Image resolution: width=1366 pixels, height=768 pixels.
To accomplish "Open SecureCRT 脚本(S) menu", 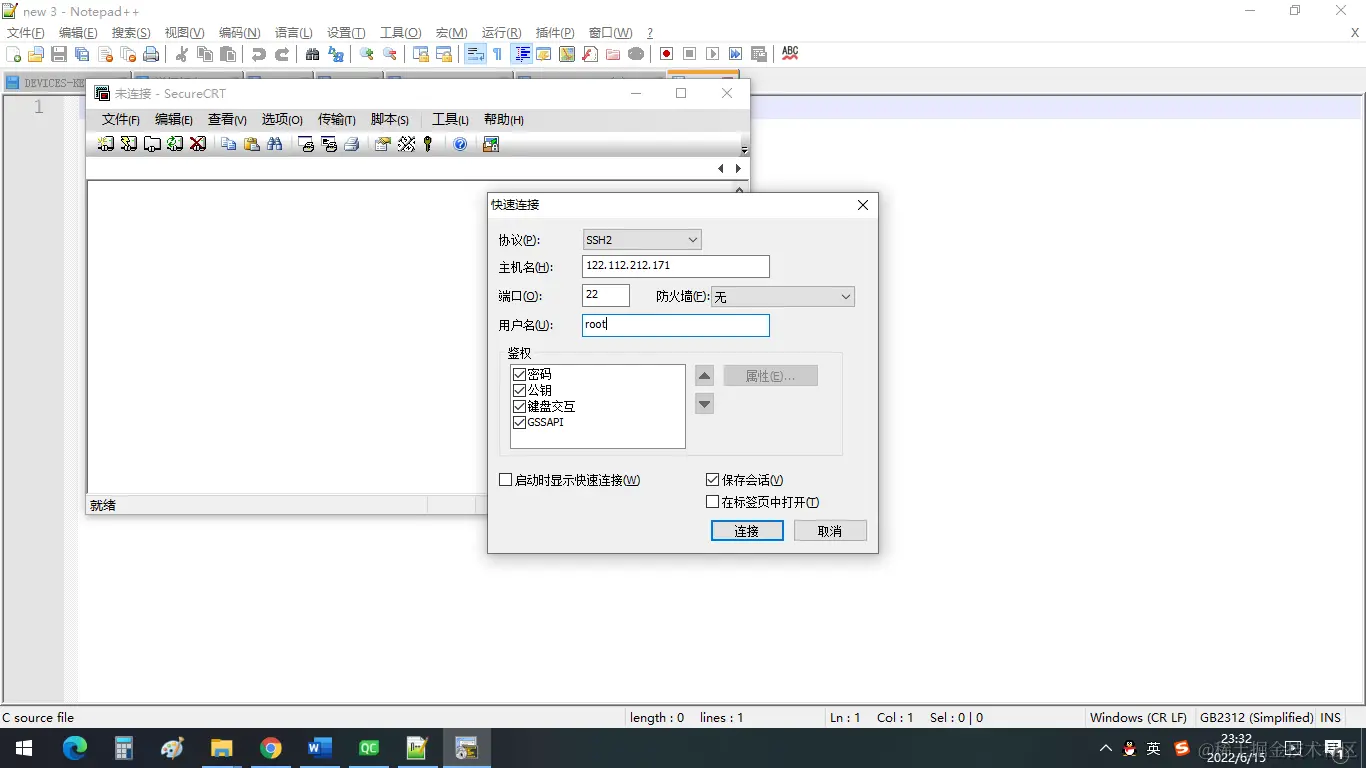I will click(x=390, y=119).
